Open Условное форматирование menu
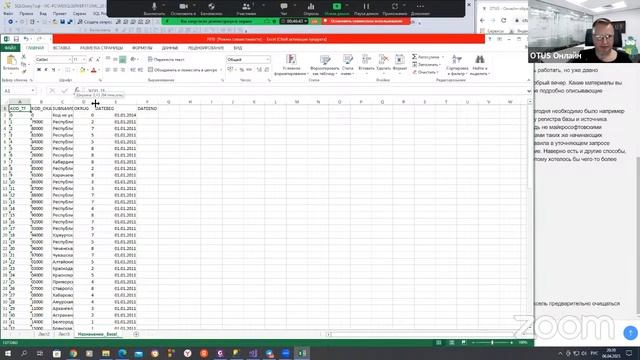640x360 pixels. 291,65
